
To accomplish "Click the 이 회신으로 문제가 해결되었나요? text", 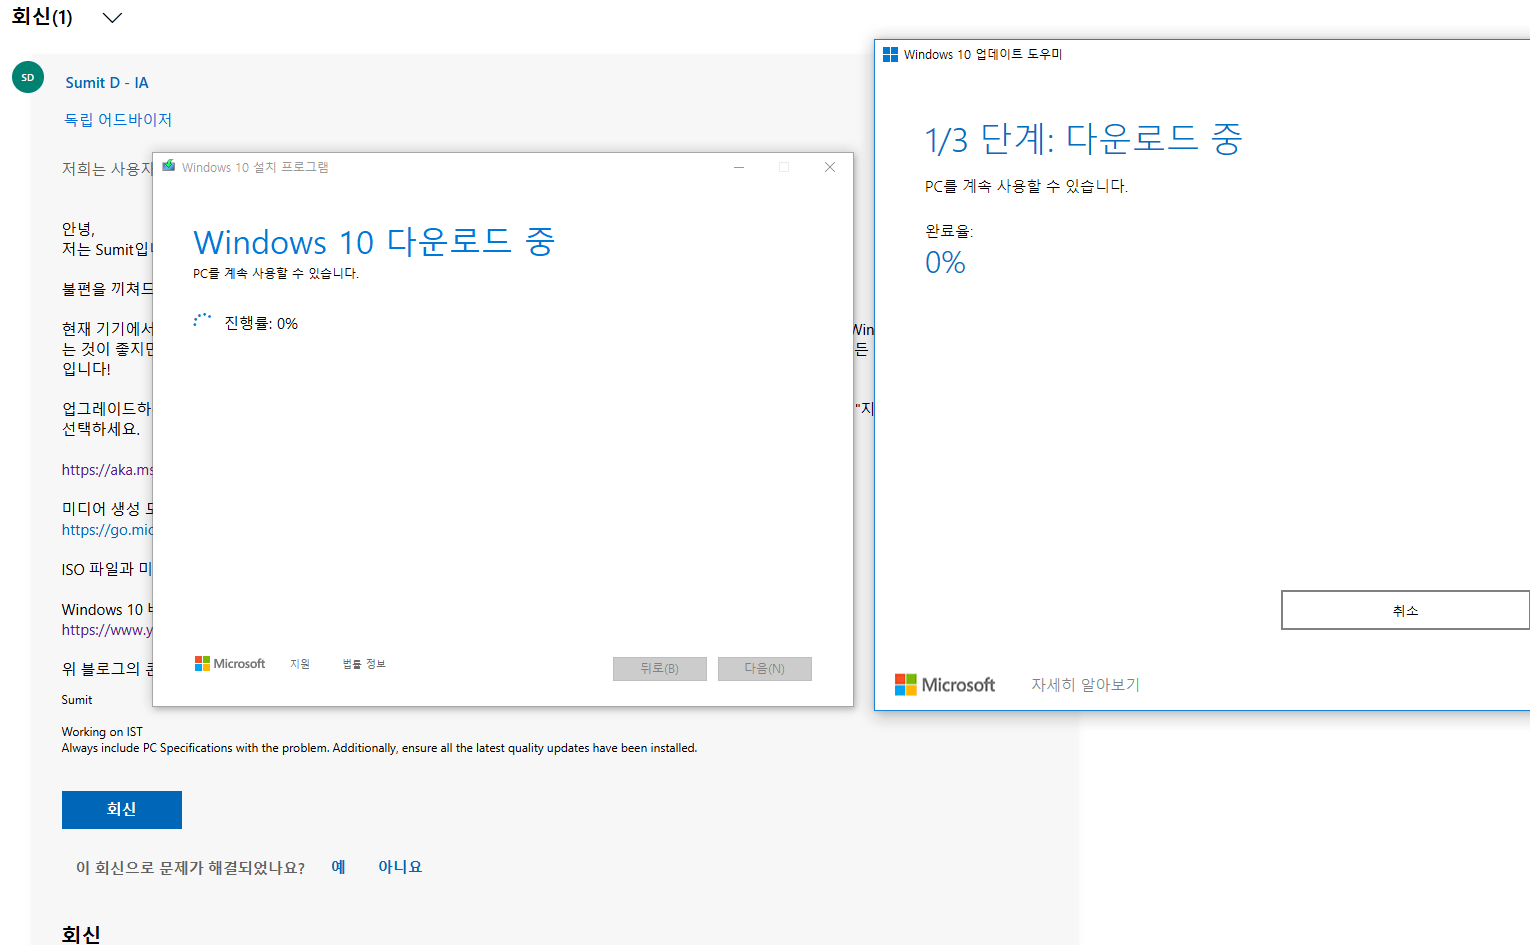I will 191,867.
